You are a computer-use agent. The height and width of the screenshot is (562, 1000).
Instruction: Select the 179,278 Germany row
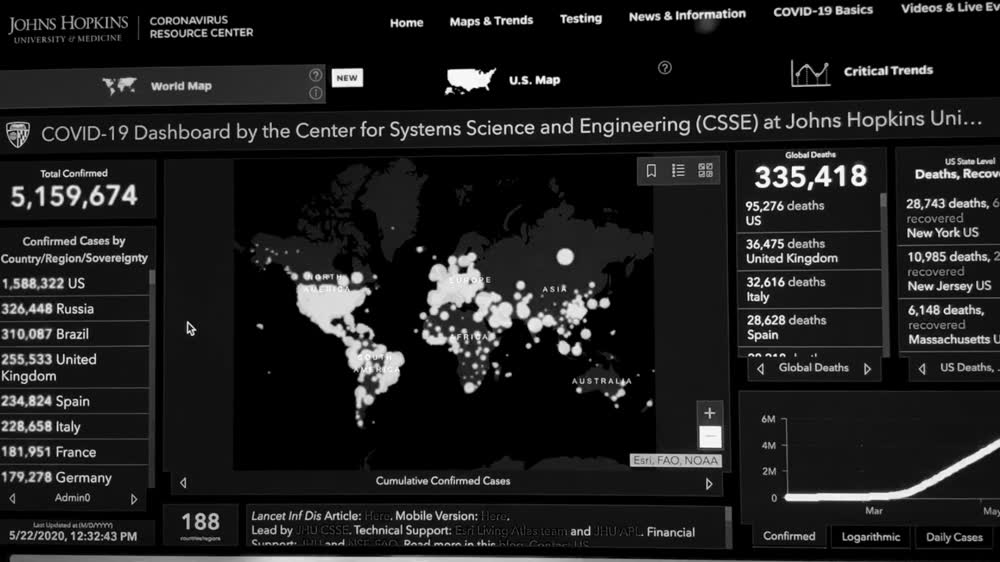point(75,478)
